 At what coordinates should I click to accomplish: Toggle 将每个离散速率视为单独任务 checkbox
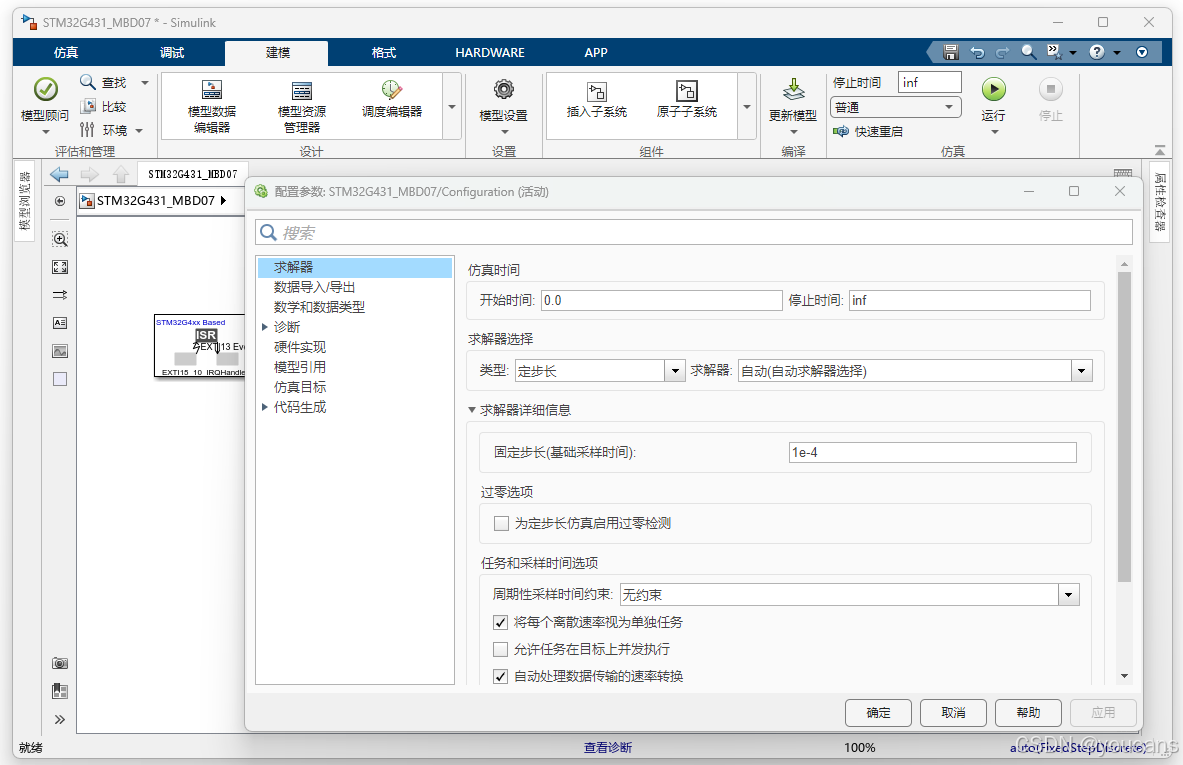[500, 622]
